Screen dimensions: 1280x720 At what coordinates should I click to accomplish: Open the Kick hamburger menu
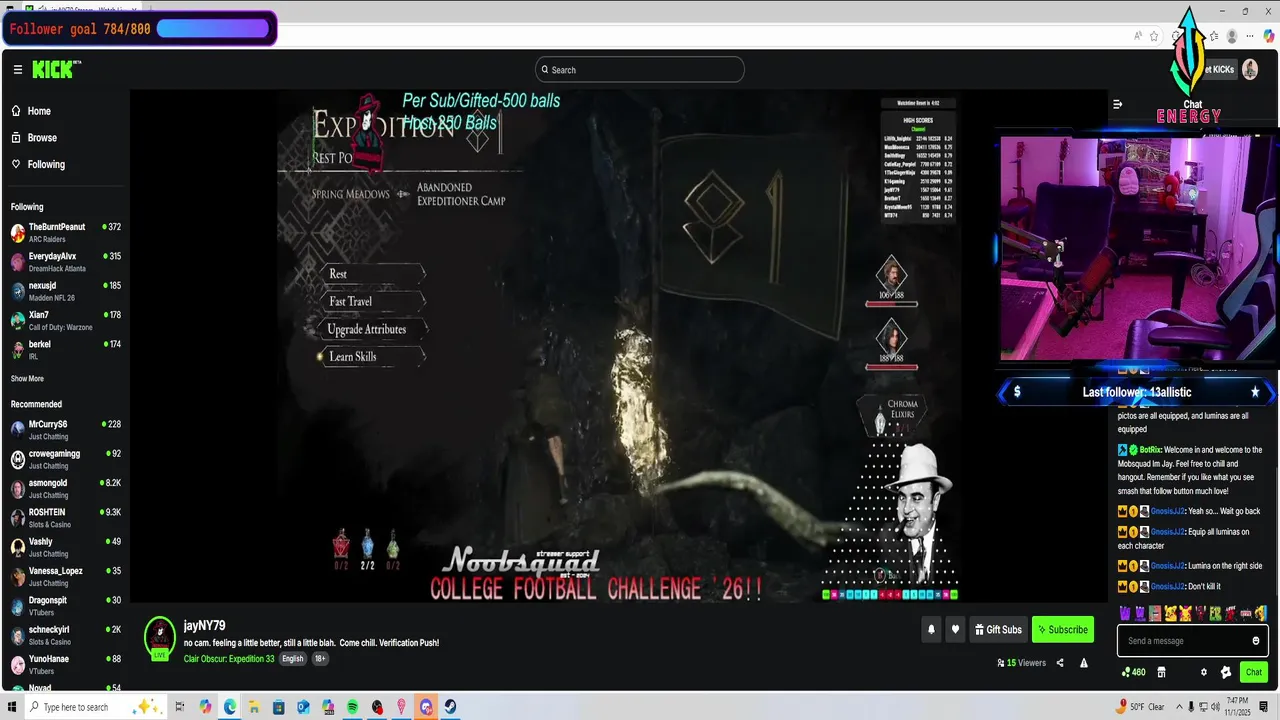18,70
